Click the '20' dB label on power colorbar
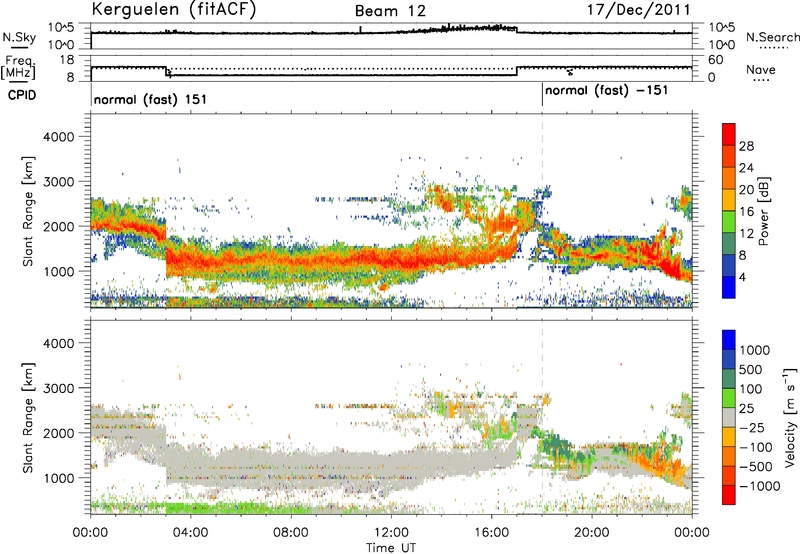 pos(746,190)
